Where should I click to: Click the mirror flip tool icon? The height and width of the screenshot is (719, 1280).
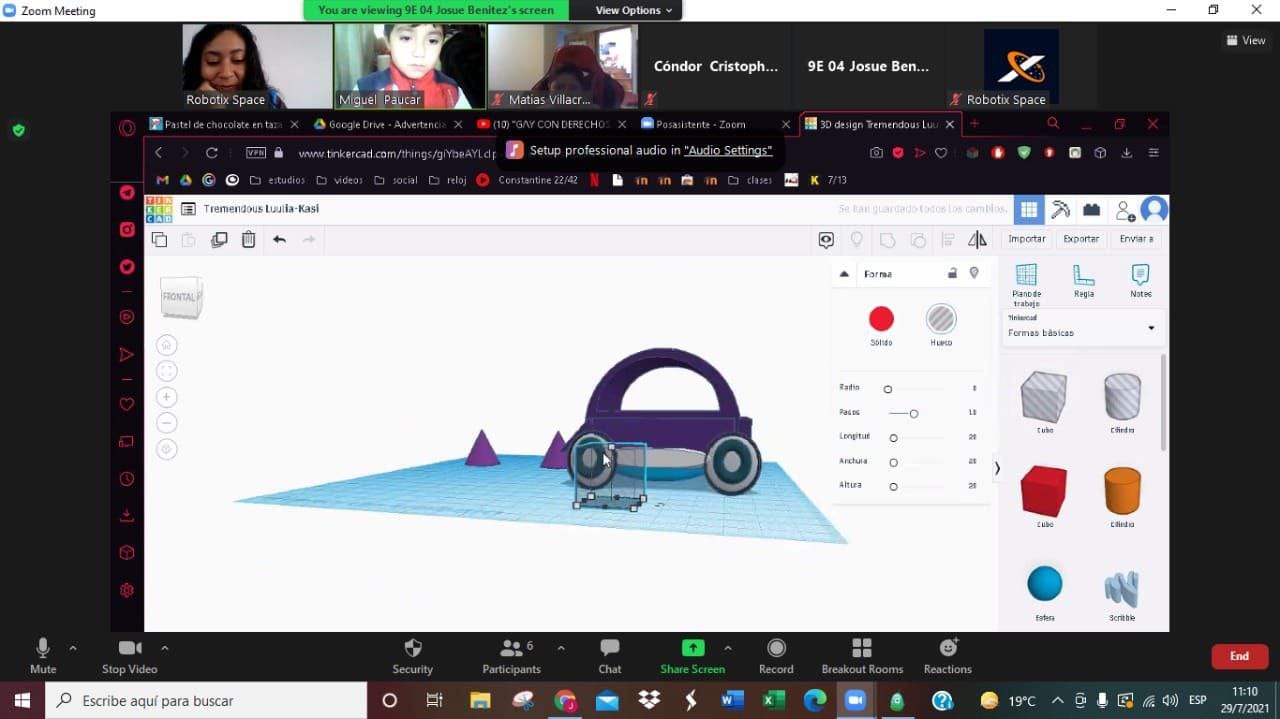pos(977,239)
